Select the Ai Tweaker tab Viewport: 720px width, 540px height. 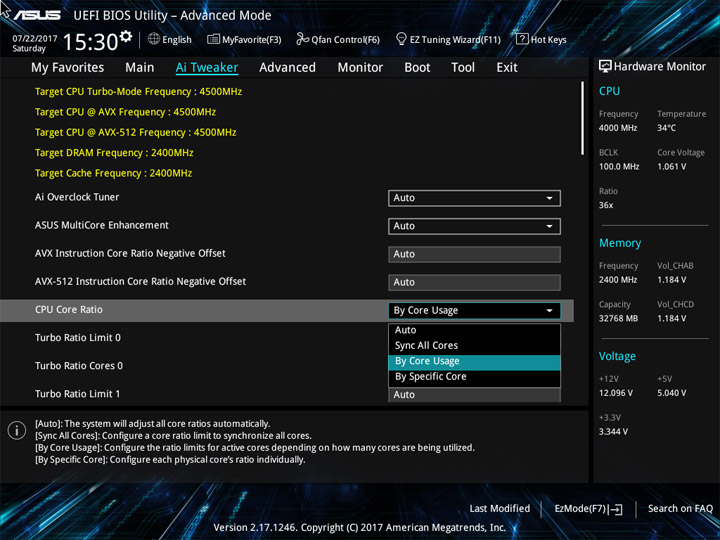pyautogui.click(x=207, y=68)
